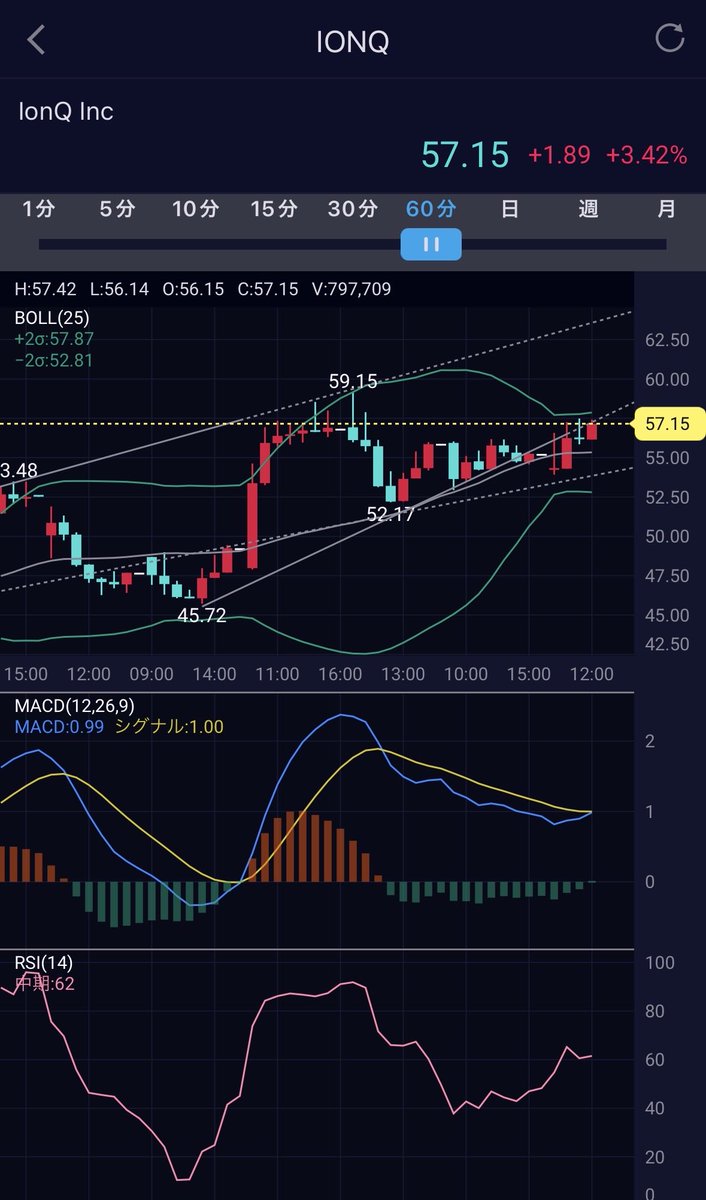Image resolution: width=706 pixels, height=1200 pixels.
Task: Click the yellow 57.15 current price tag
Action: point(670,424)
